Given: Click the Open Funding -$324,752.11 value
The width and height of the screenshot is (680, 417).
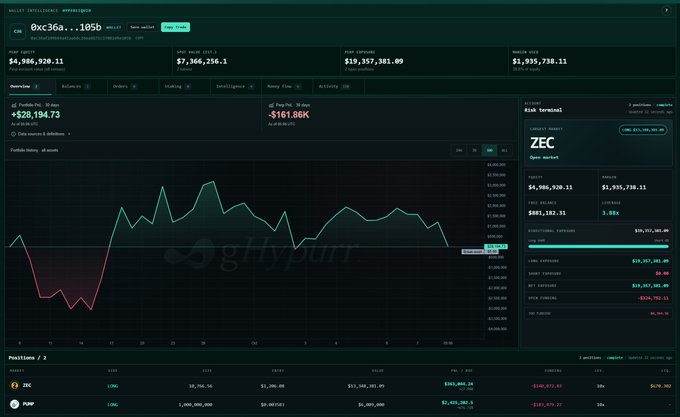Looking at the screenshot, I should point(653,298).
